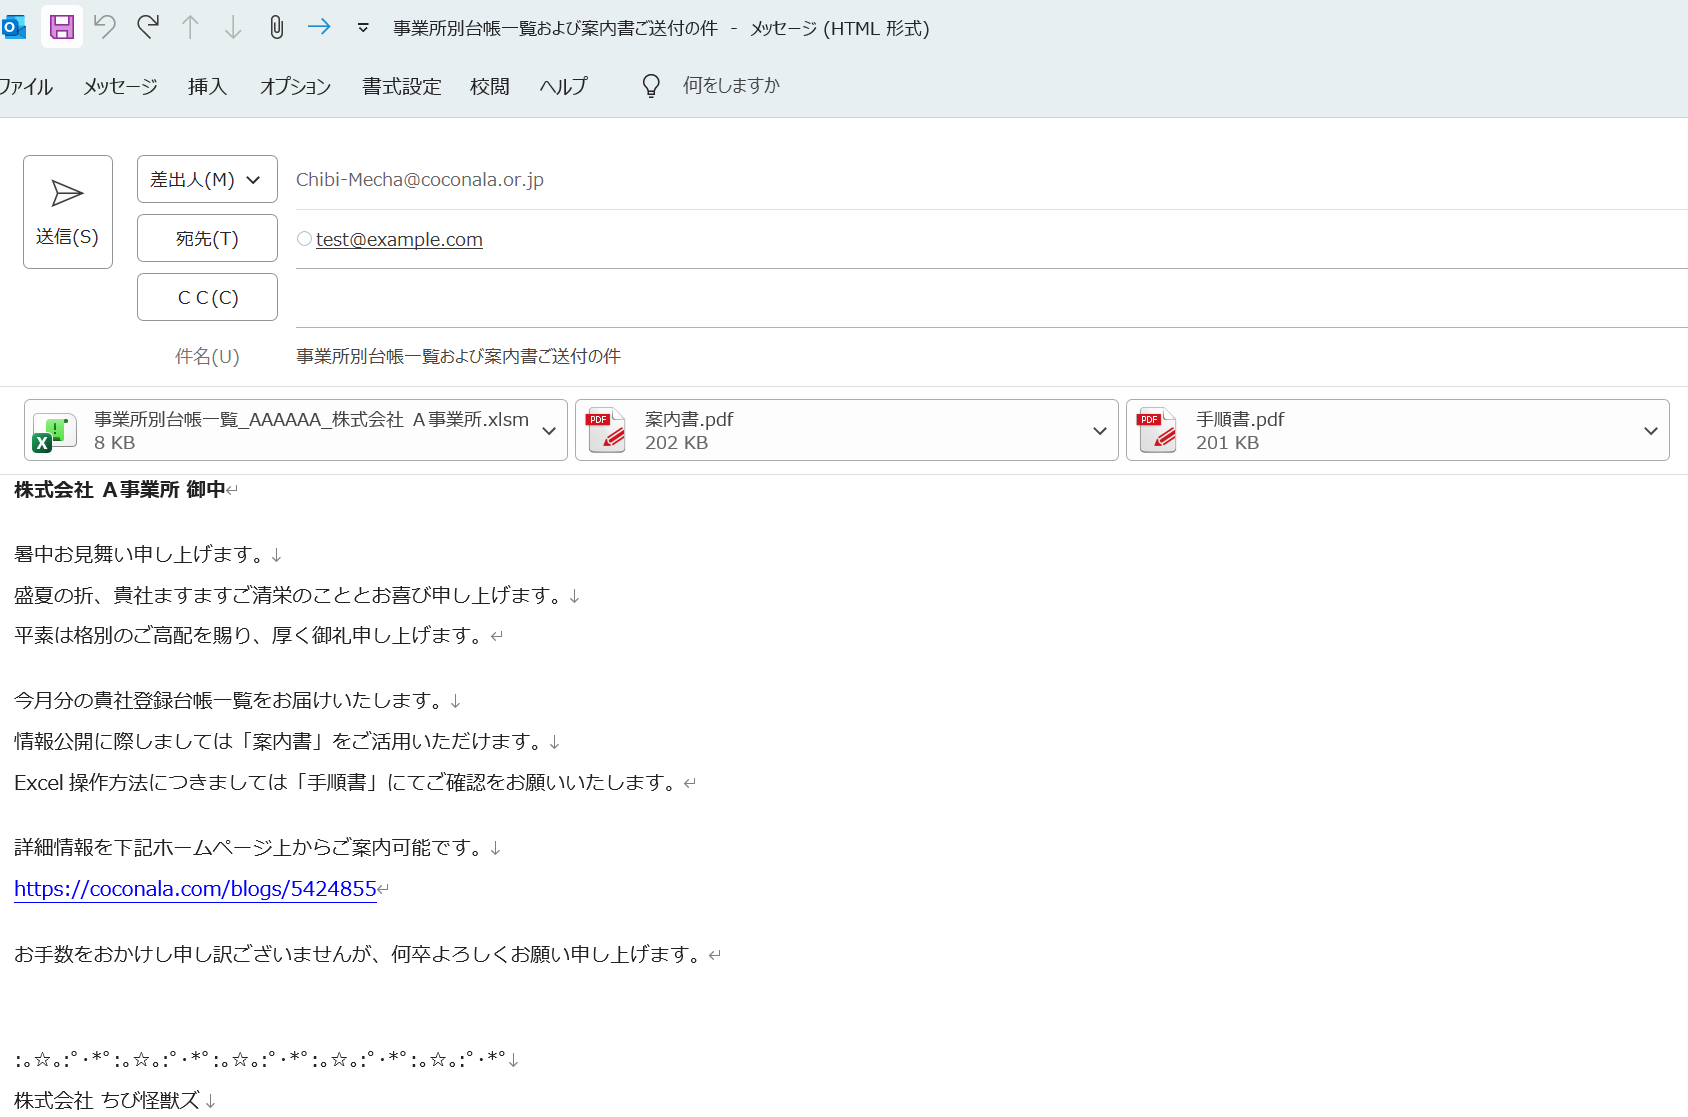Click the Excel icon of the xlsm attachment
This screenshot has width=1688, height=1117.
click(x=55, y=431)
